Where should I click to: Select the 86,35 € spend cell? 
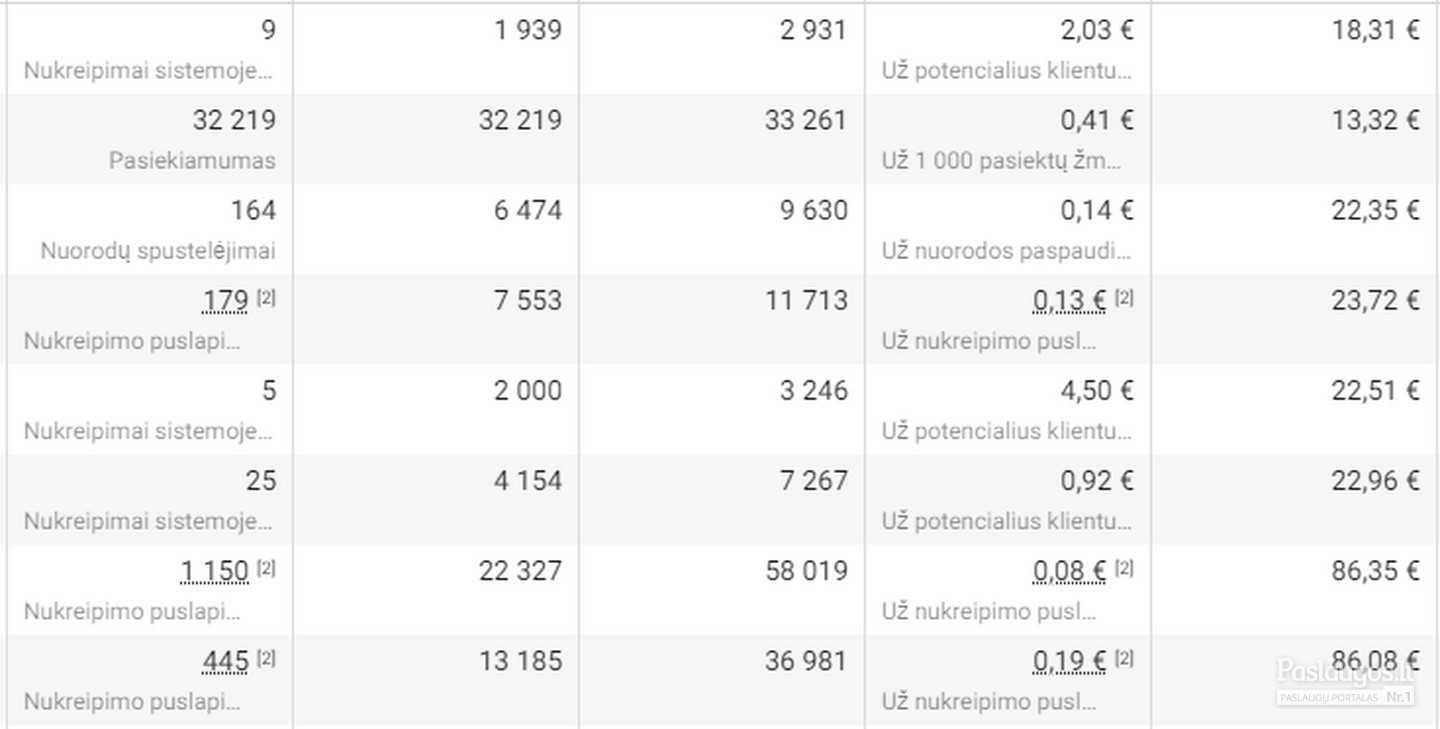(1378, 570)
